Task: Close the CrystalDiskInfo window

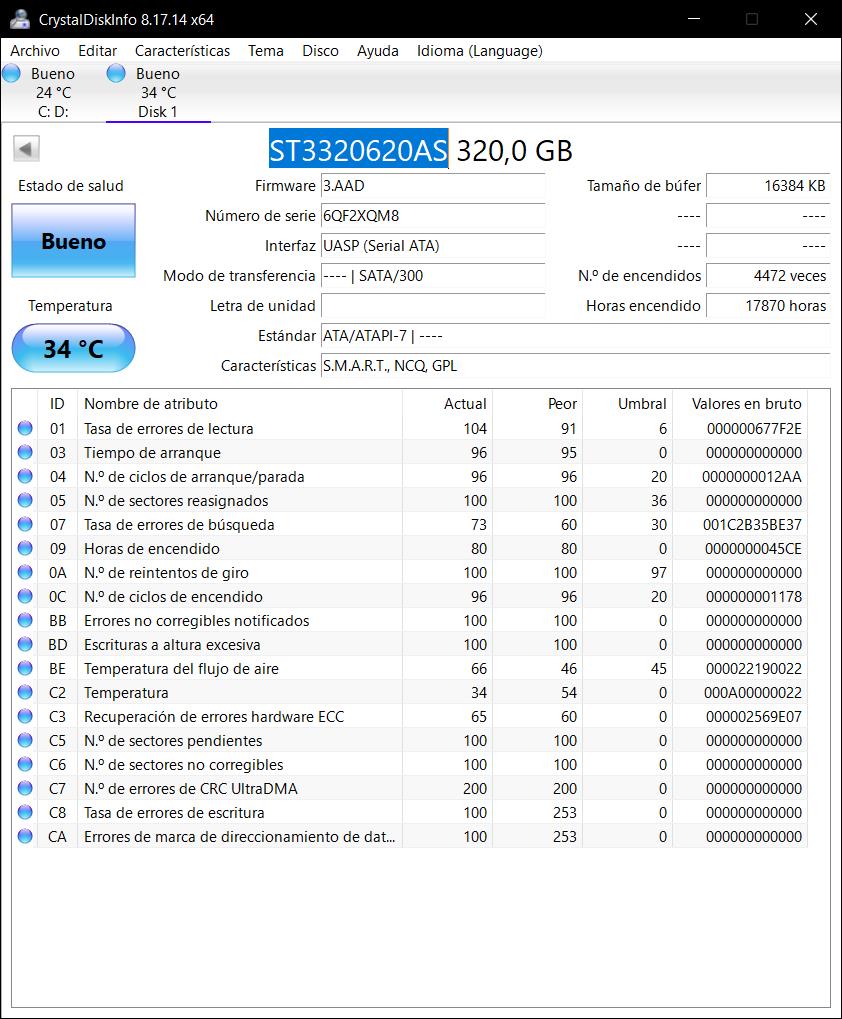Action: (811, 19)
